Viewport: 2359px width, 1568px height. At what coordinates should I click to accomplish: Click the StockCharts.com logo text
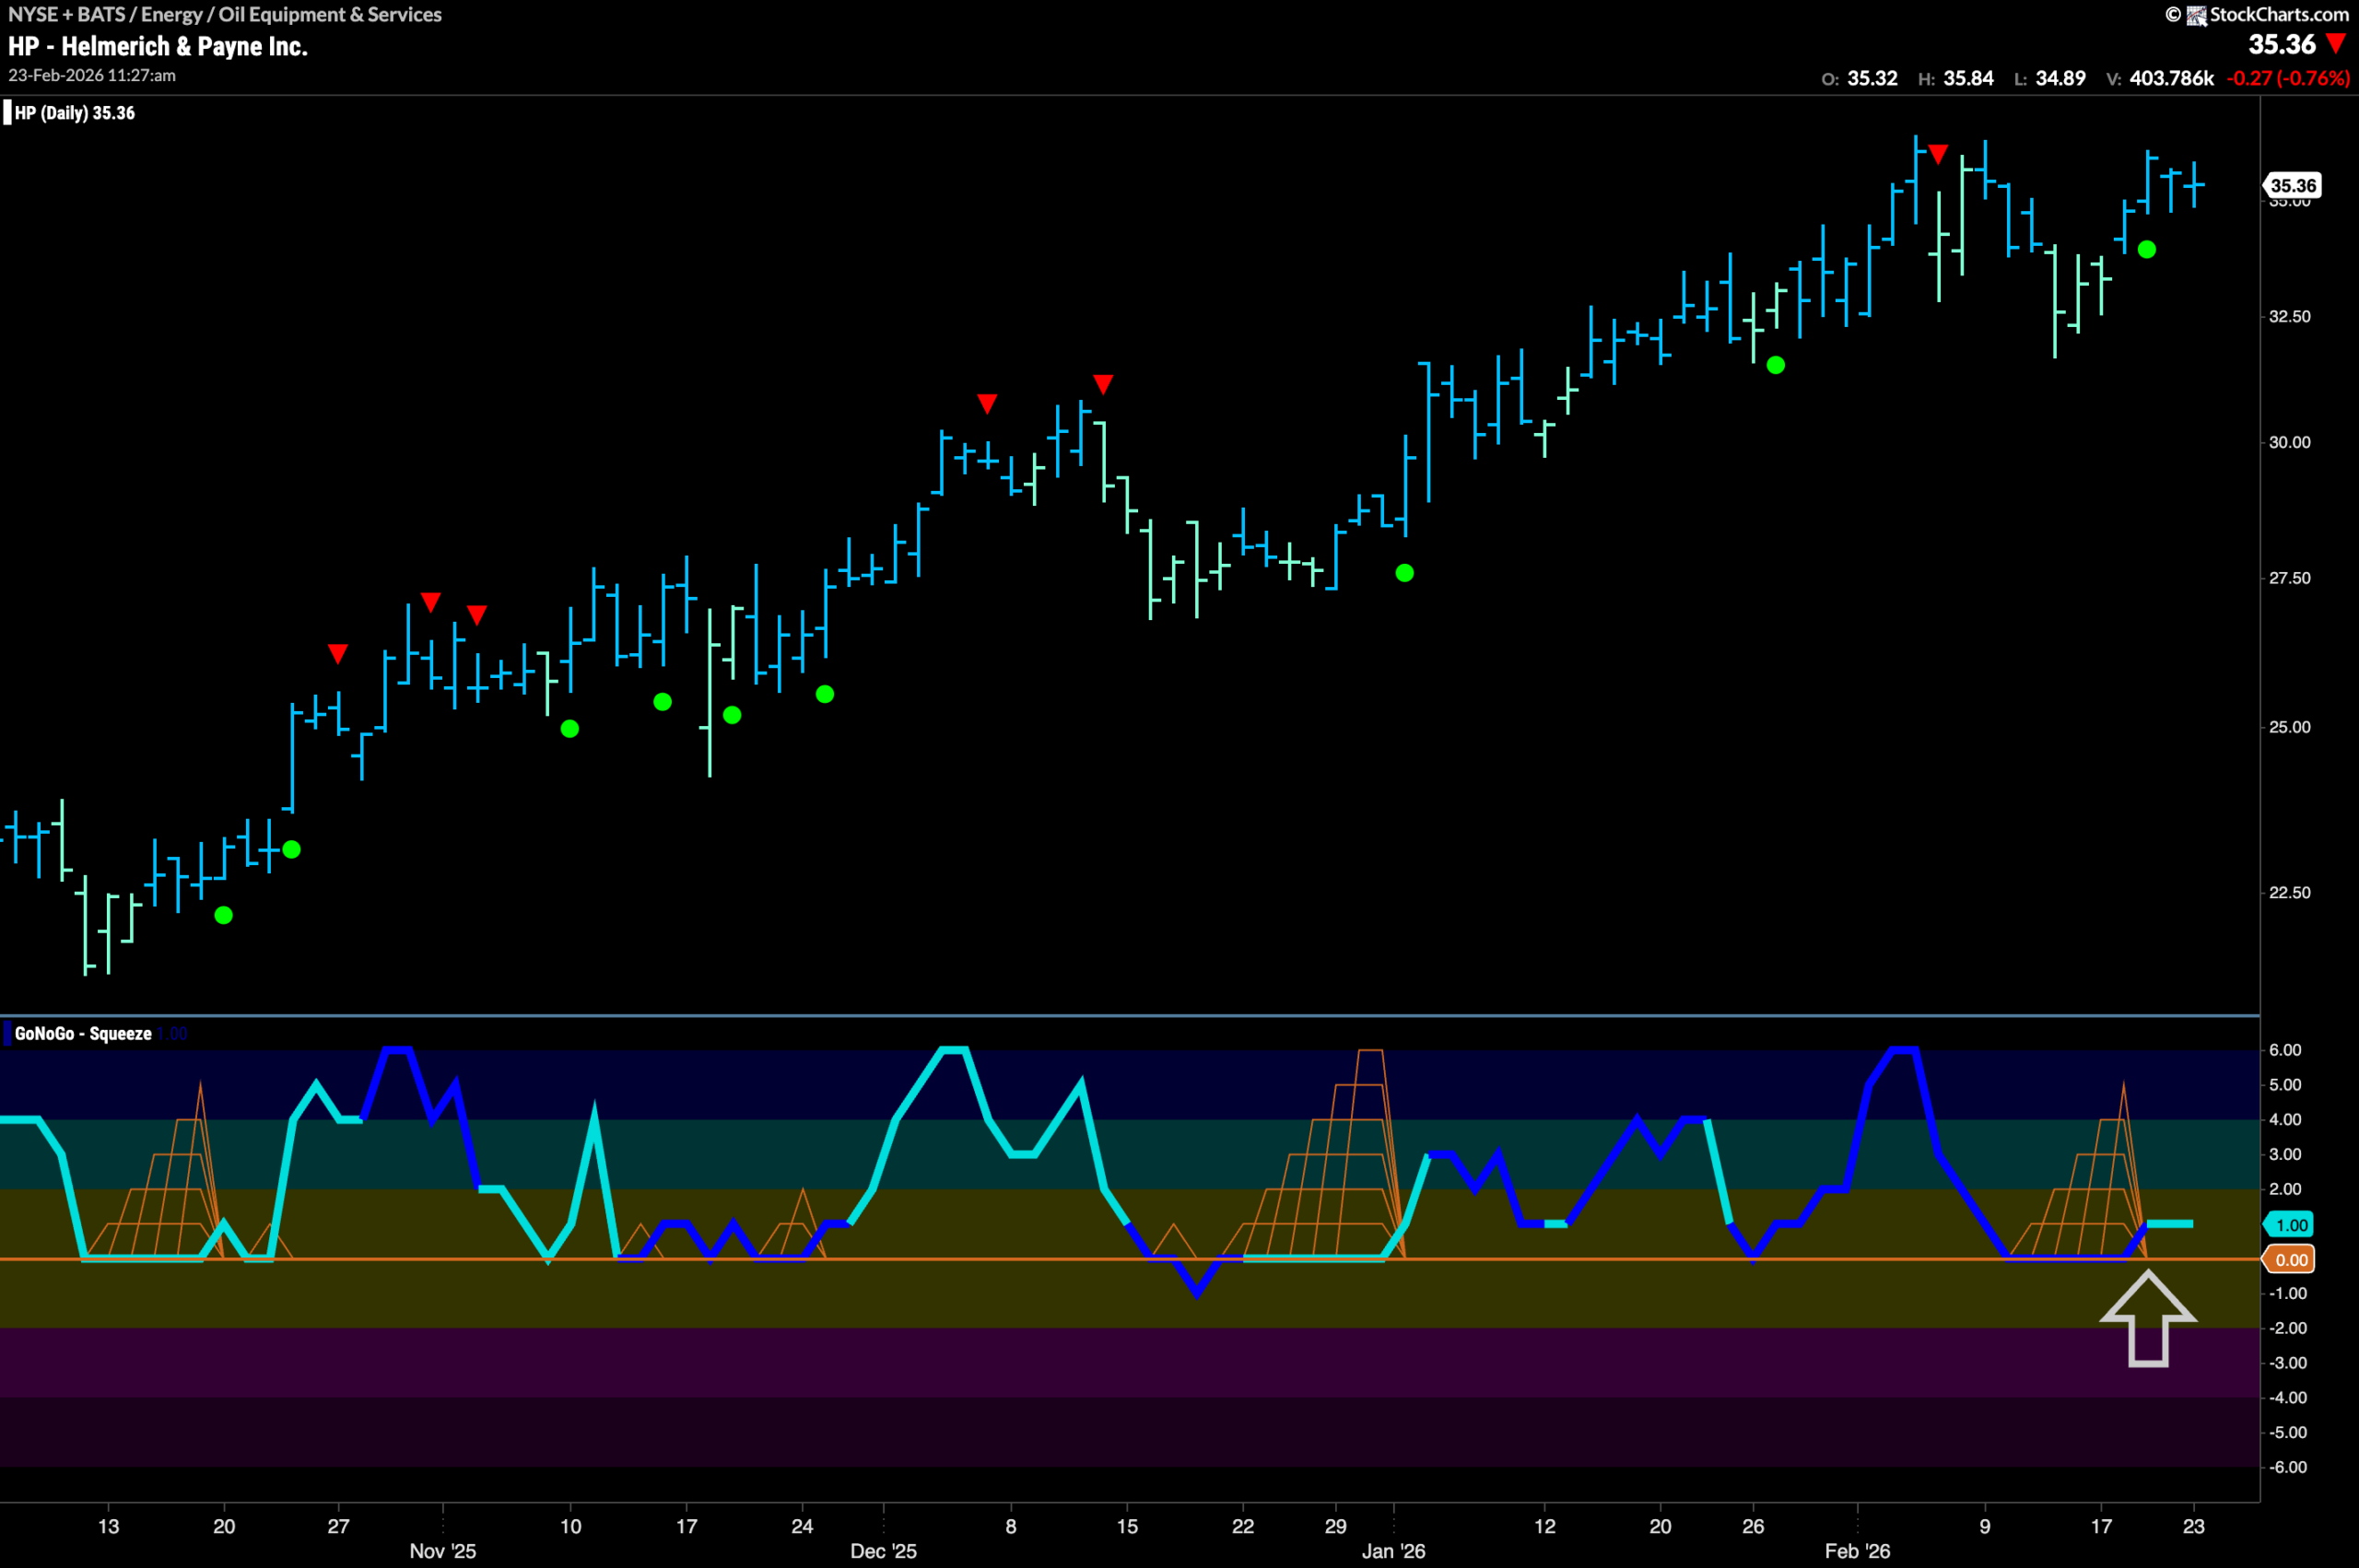pos(2279,14)
